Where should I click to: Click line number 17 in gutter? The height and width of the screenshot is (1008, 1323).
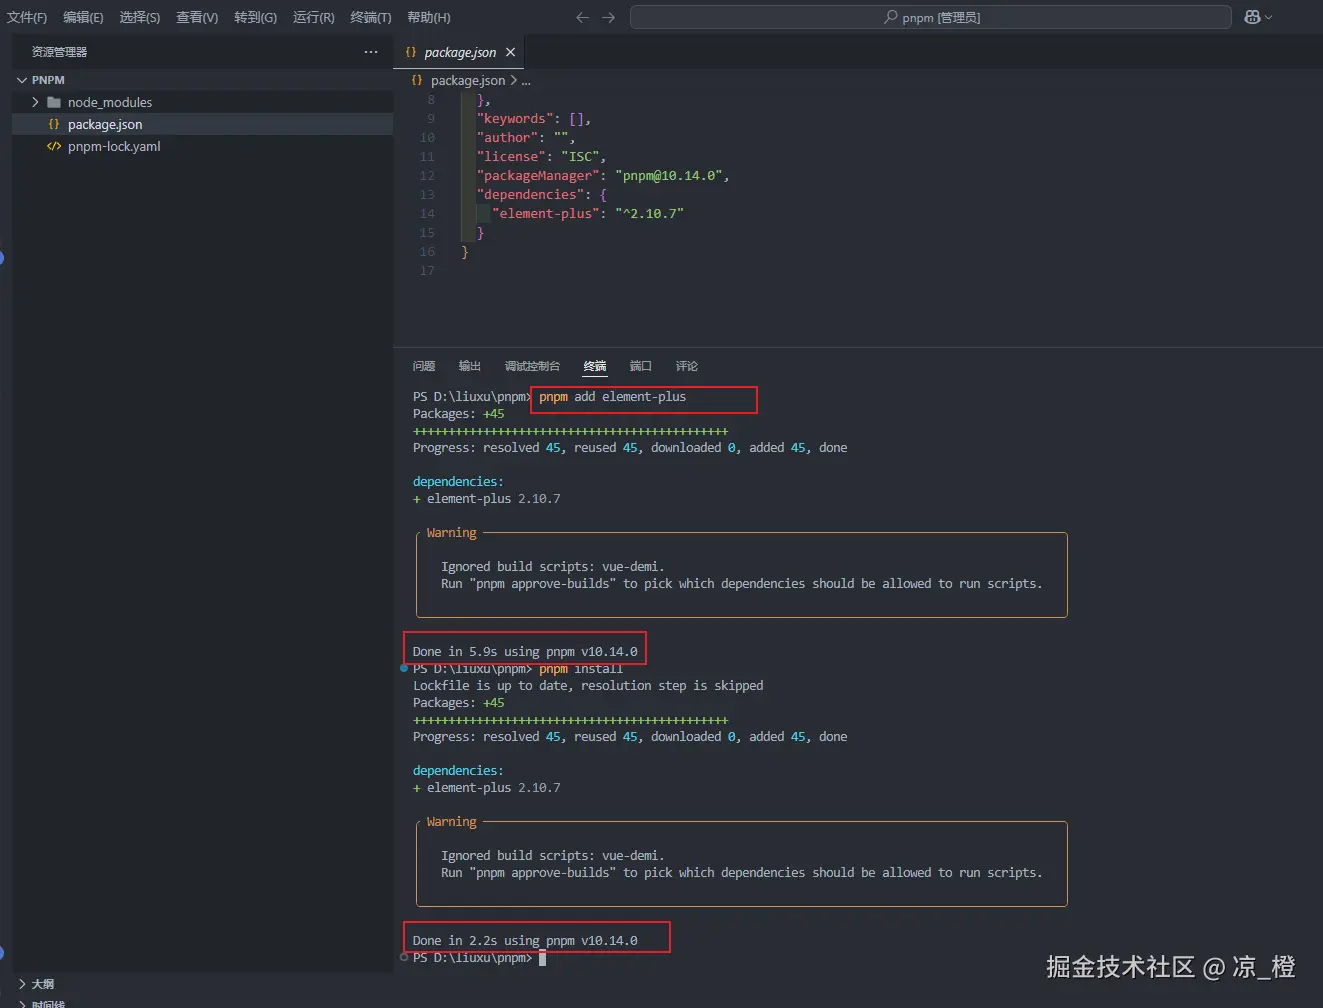tap(427, 270)
